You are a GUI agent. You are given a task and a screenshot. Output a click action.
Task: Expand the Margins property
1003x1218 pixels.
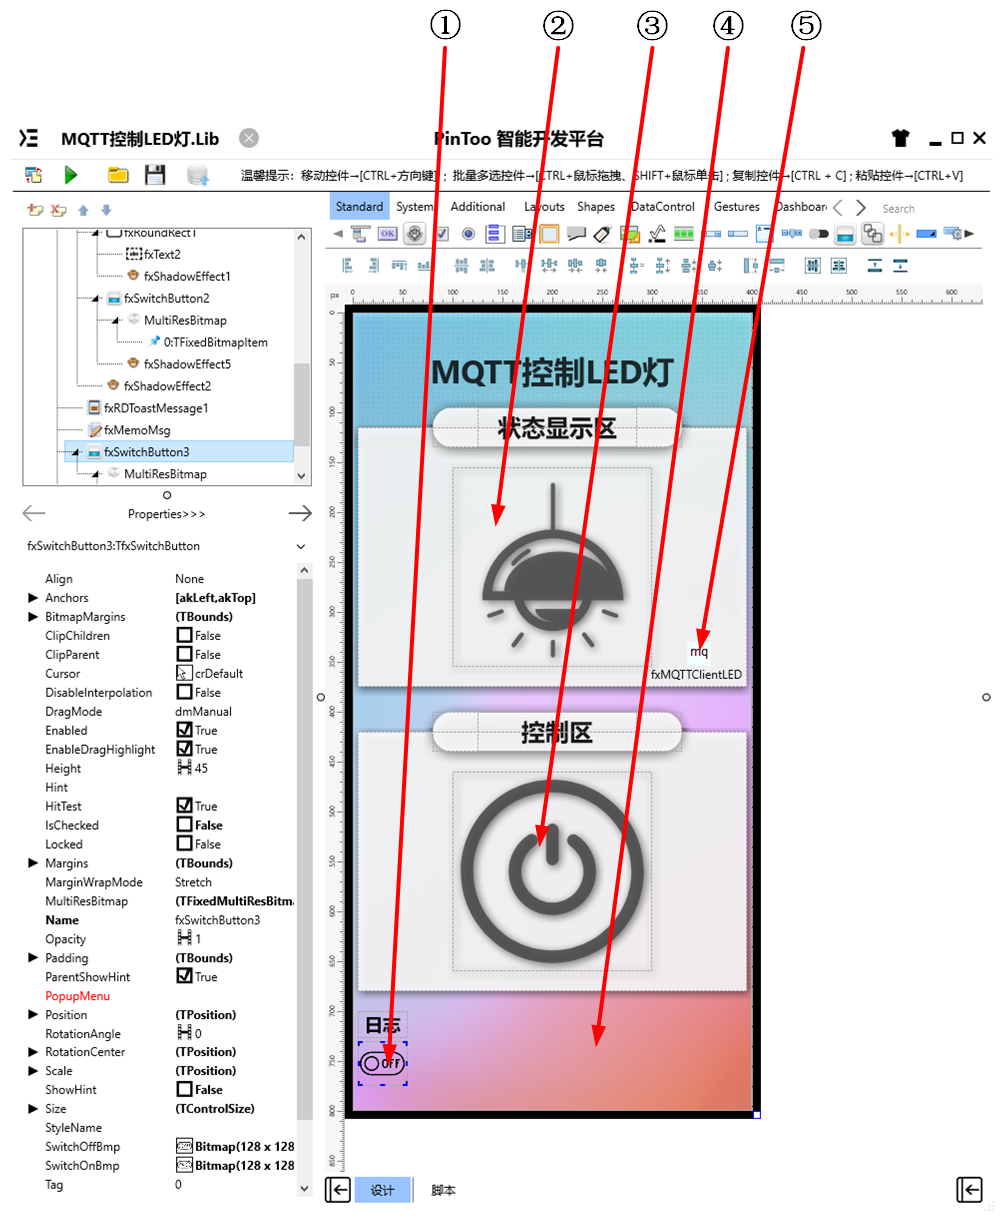[x=33, y=863]
